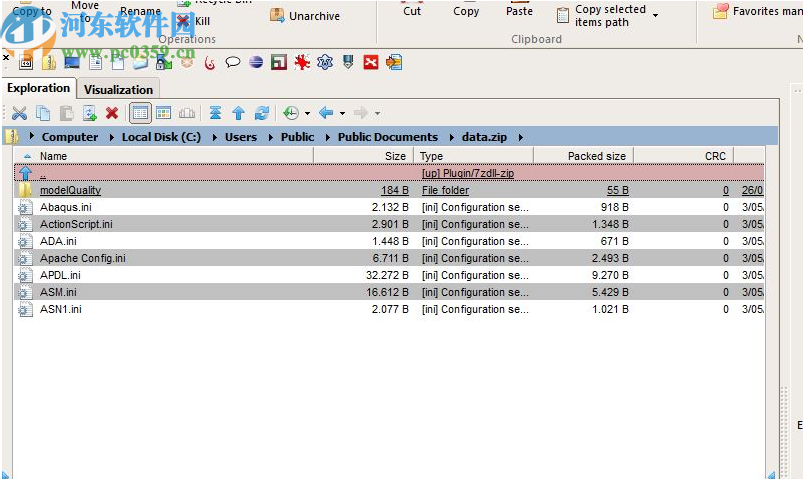Click the Favorites manager button
Image resolution: width=810 pixels, height=486 pixels.
click(758, 12)
